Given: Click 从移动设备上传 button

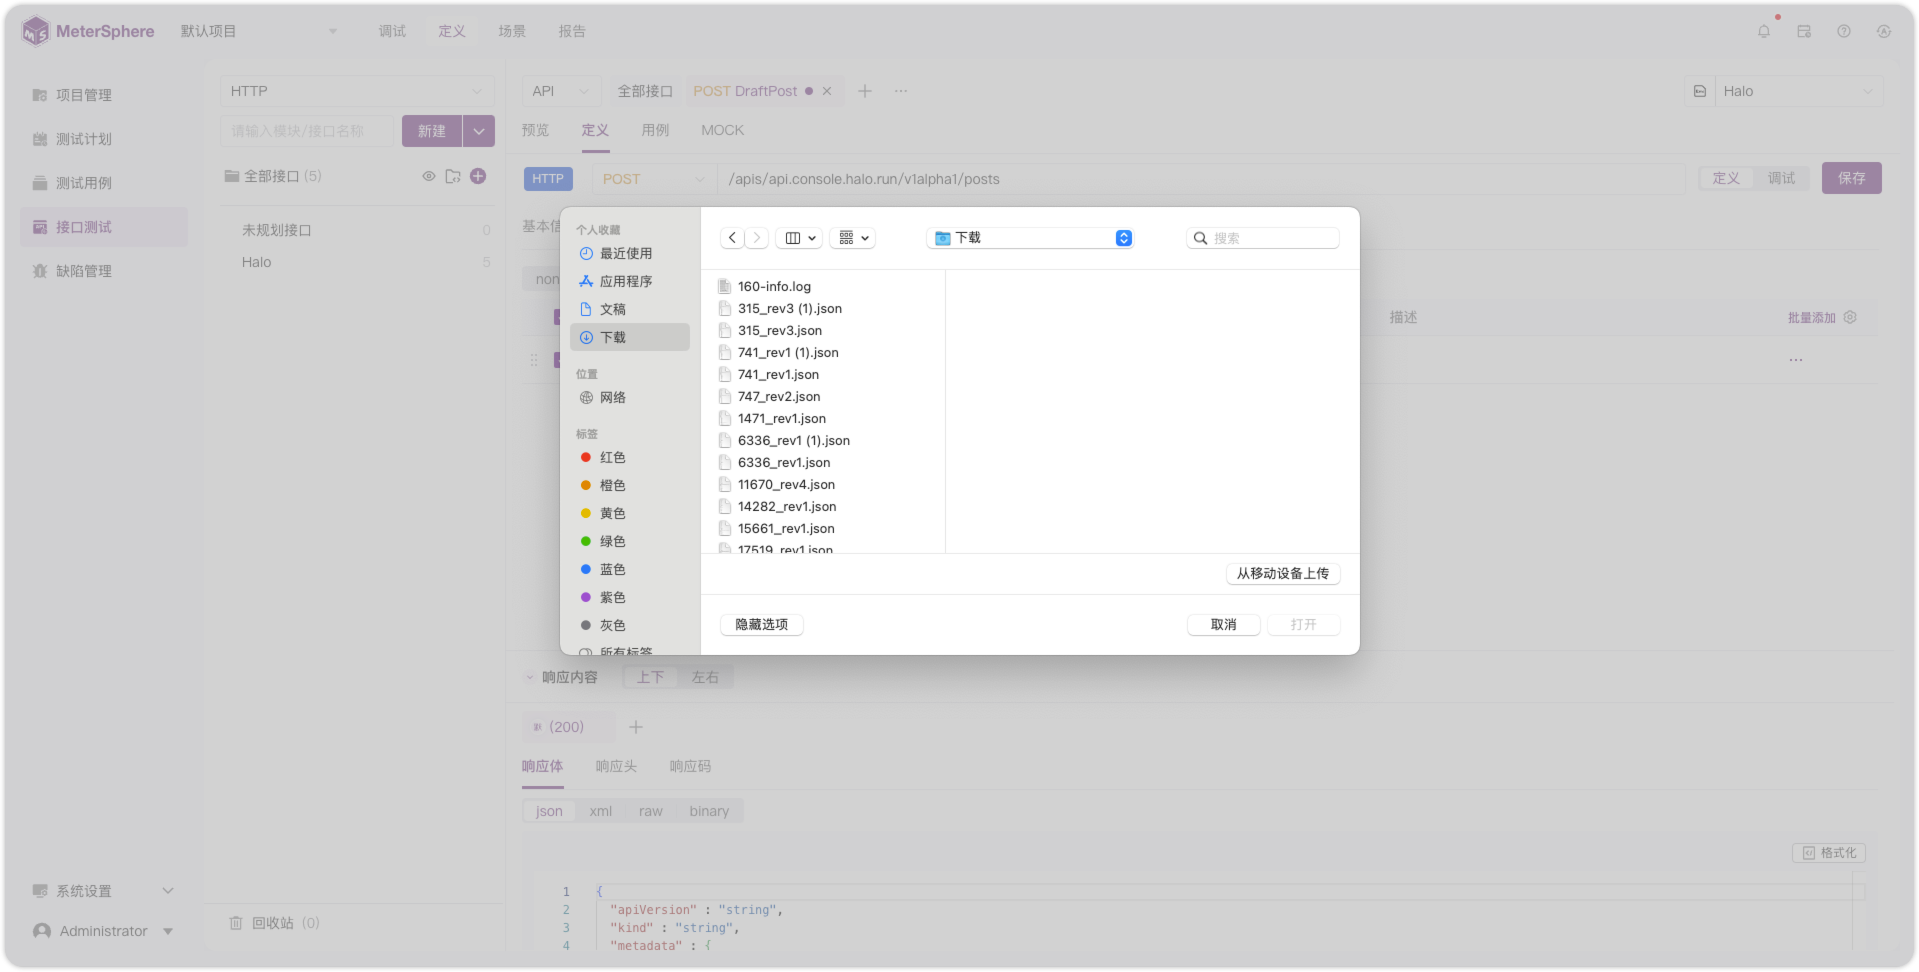Looking at the screenshot, I should [x=1282, y=574].
